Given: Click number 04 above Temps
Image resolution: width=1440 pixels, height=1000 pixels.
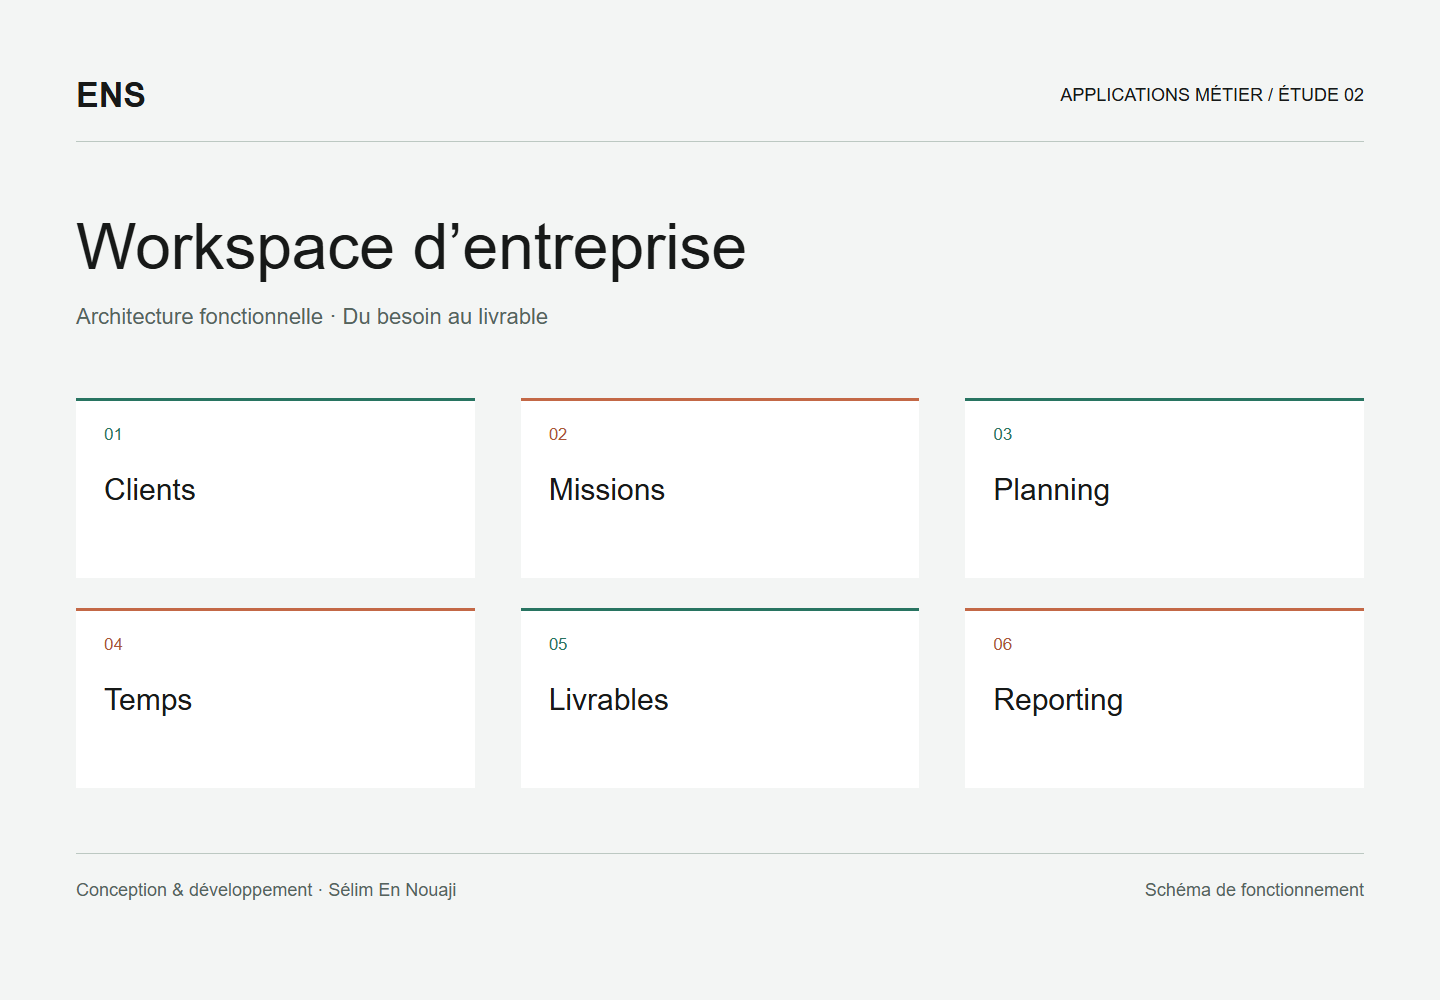Looking at the screenshot, I should 113,644.
